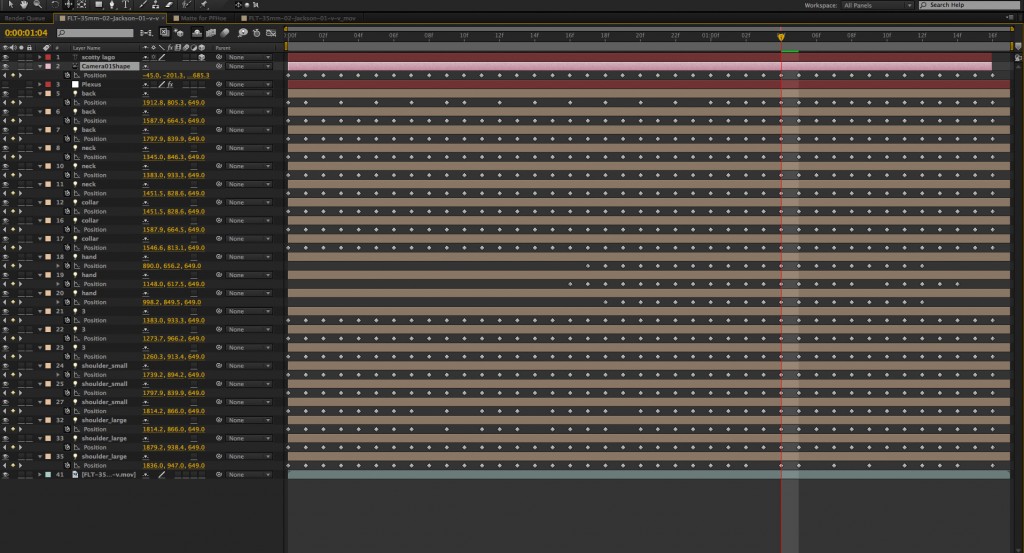
Task: Select the Rotation tool
Action: tap(55, 5)
